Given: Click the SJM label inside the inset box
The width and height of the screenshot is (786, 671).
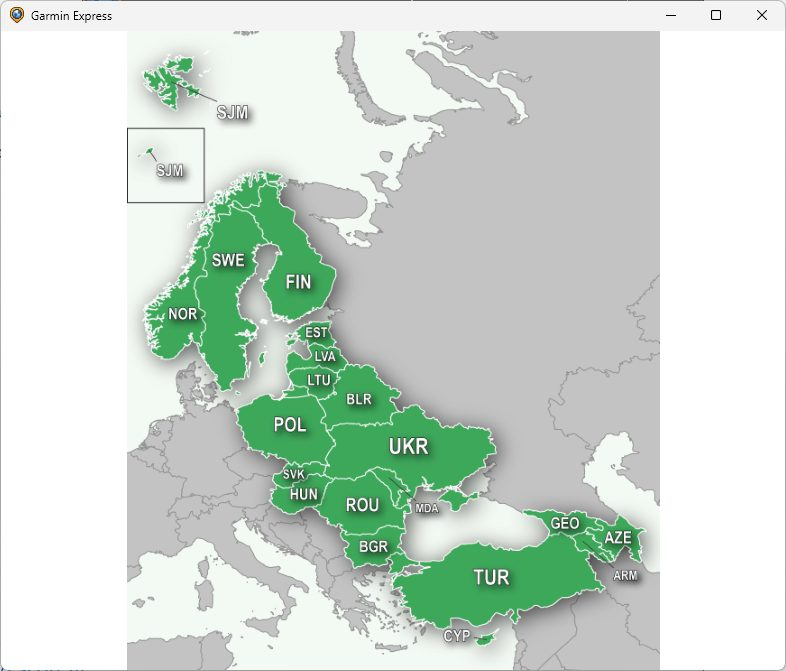Looking at the screenshot, I should tap(170, 171).
